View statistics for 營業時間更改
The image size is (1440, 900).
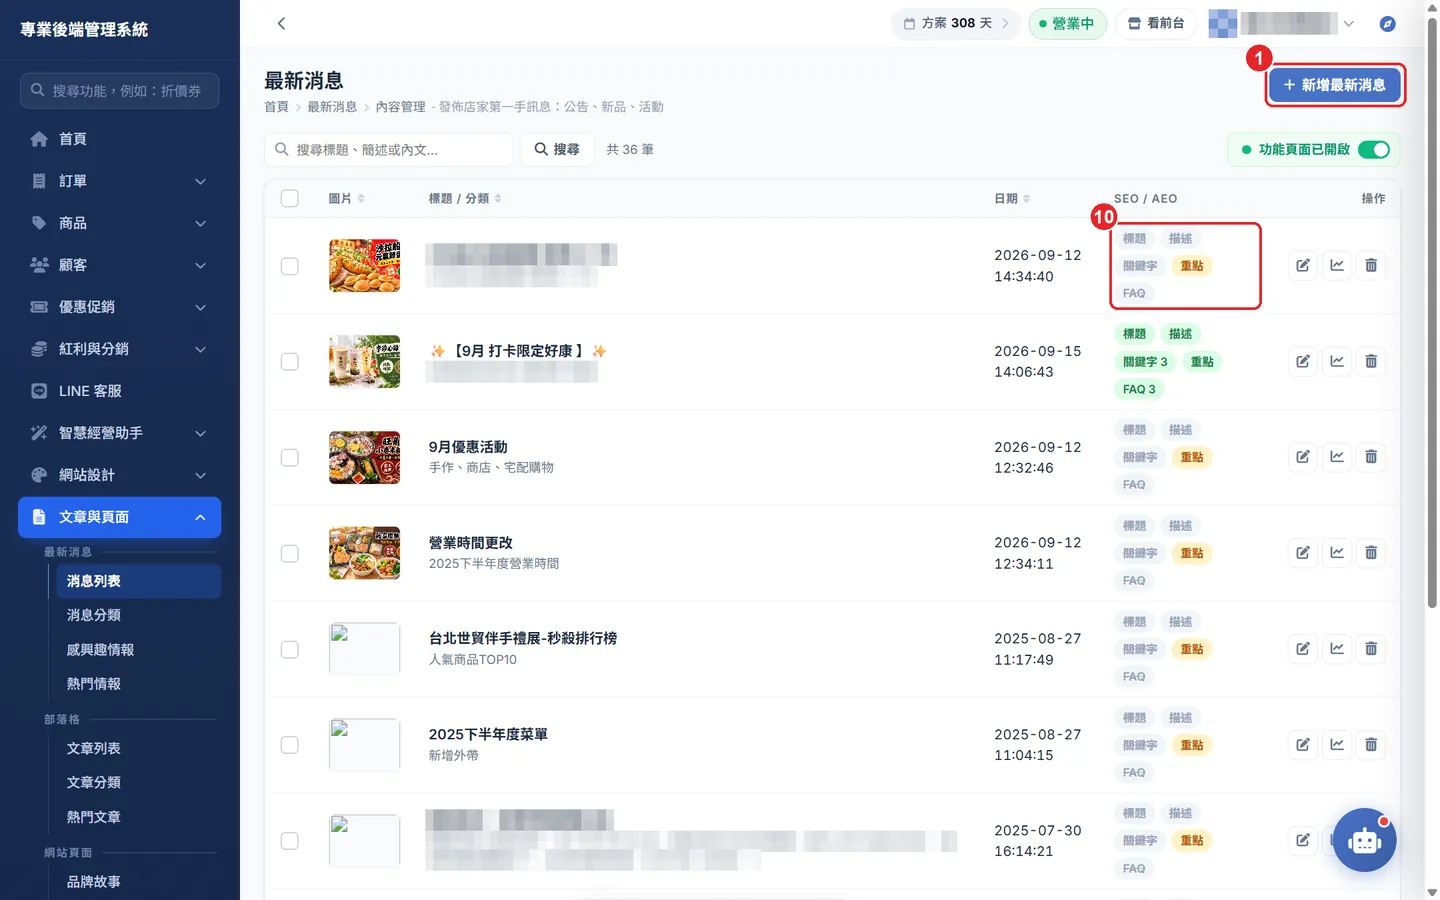point(1337,553)
